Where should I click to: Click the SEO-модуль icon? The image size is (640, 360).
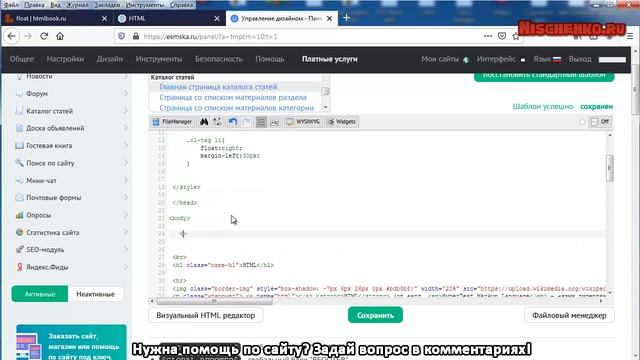pos(19,249)
